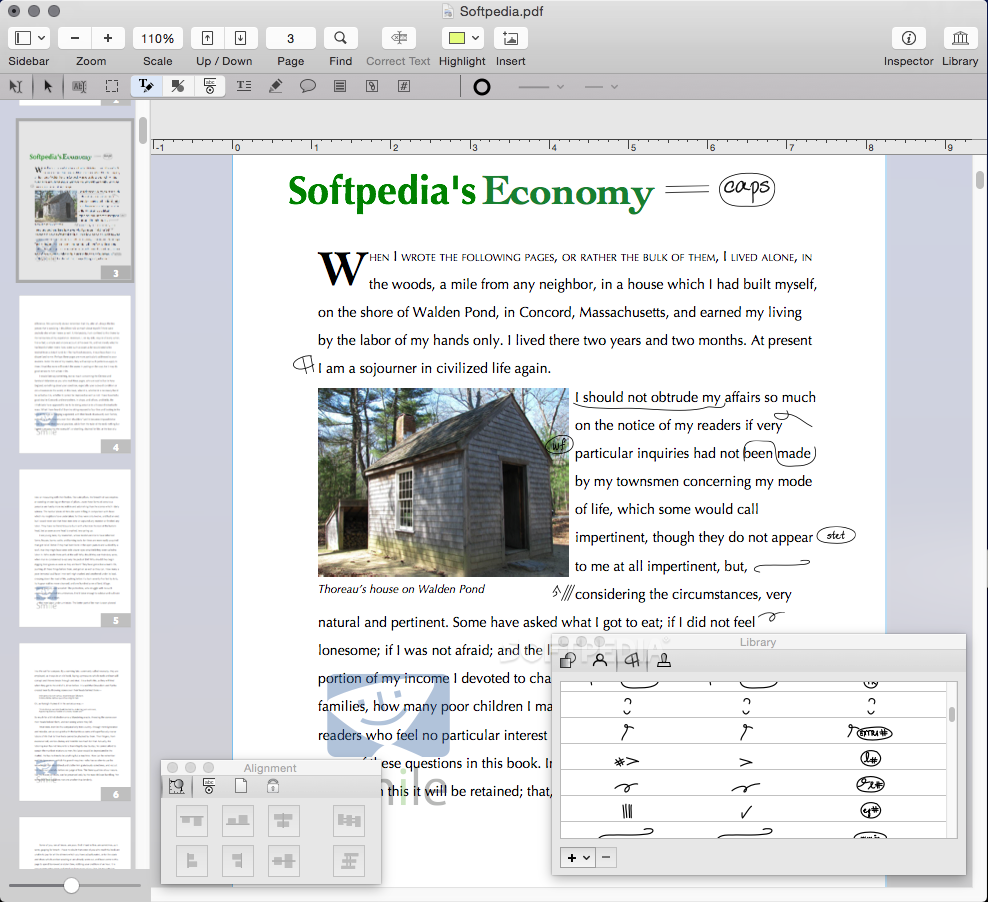Screen dimensions: 988x902
Task: Select the four vertical lines mark in Library
Action: point(627,811)
